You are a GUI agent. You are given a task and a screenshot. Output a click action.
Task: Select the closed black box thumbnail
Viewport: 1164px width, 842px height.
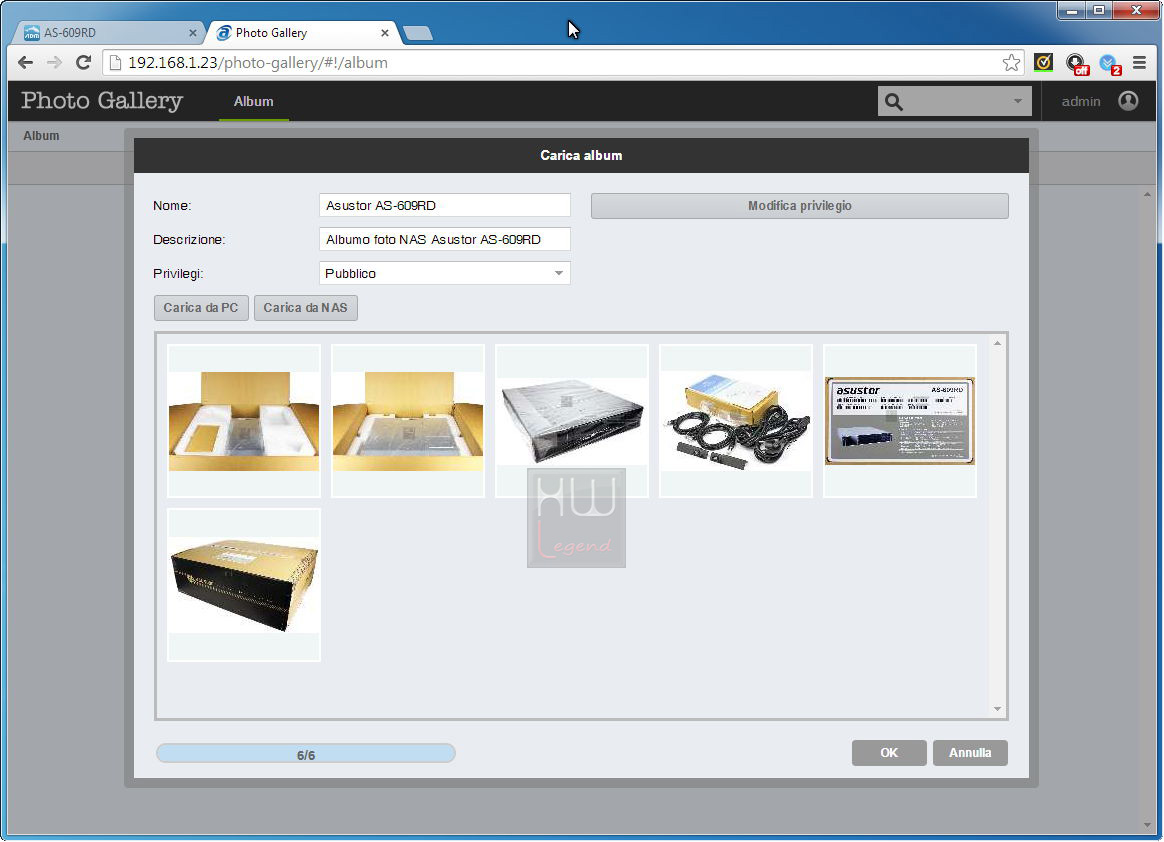pyautogui.click(x=244, y=585)
